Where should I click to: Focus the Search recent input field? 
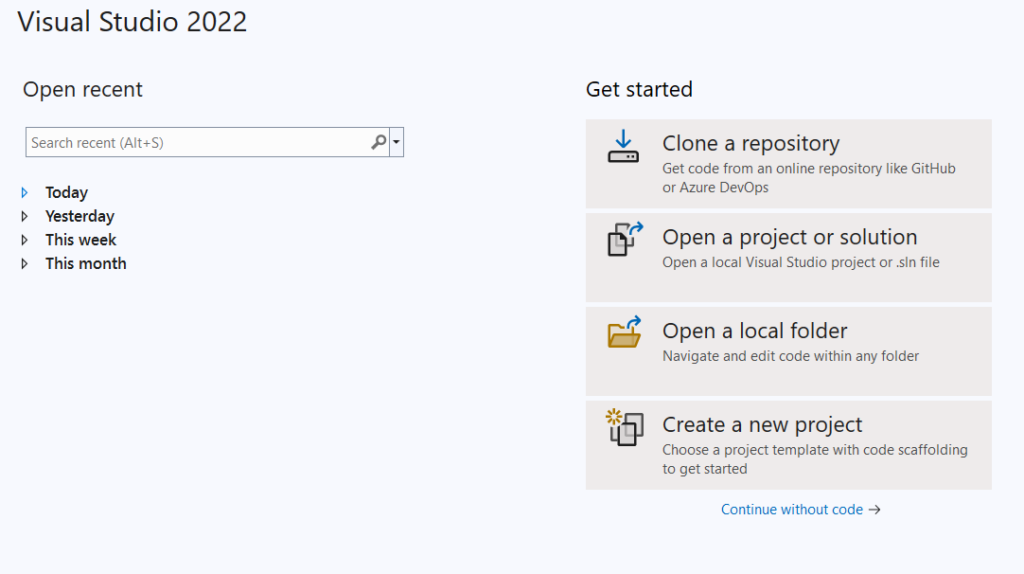(198, 142)
